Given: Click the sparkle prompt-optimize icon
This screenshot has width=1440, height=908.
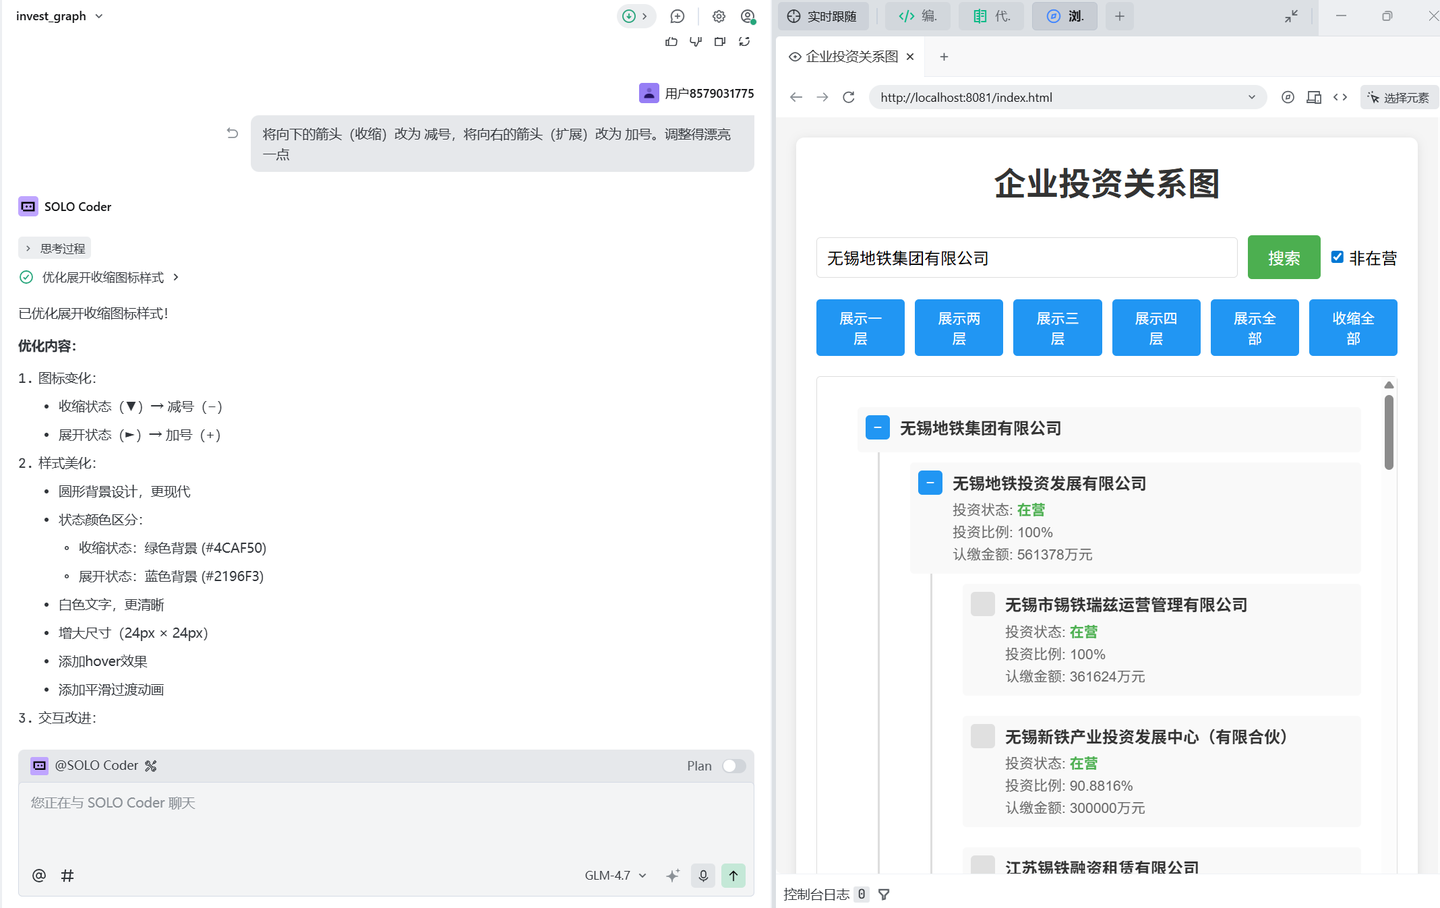Looking at the screenshot, I should point(673,875).
